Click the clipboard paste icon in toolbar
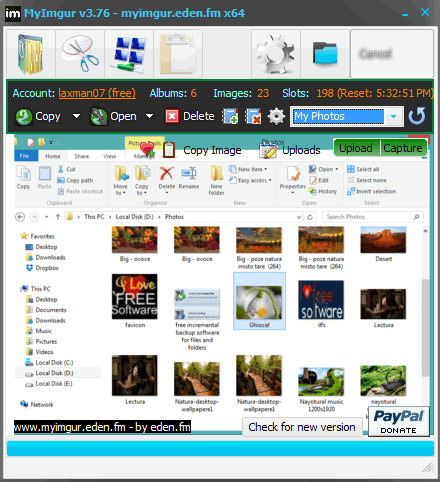The image size is (440, 482). (x=178, y=54)
